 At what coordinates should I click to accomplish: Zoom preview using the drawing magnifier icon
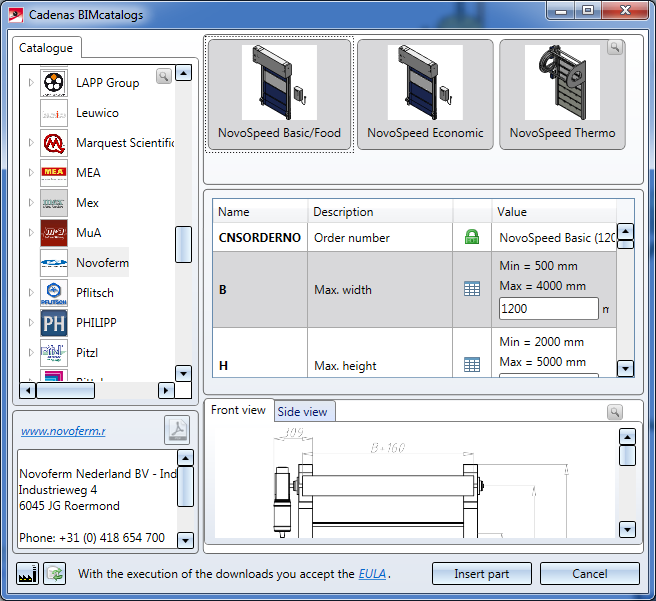615,411
